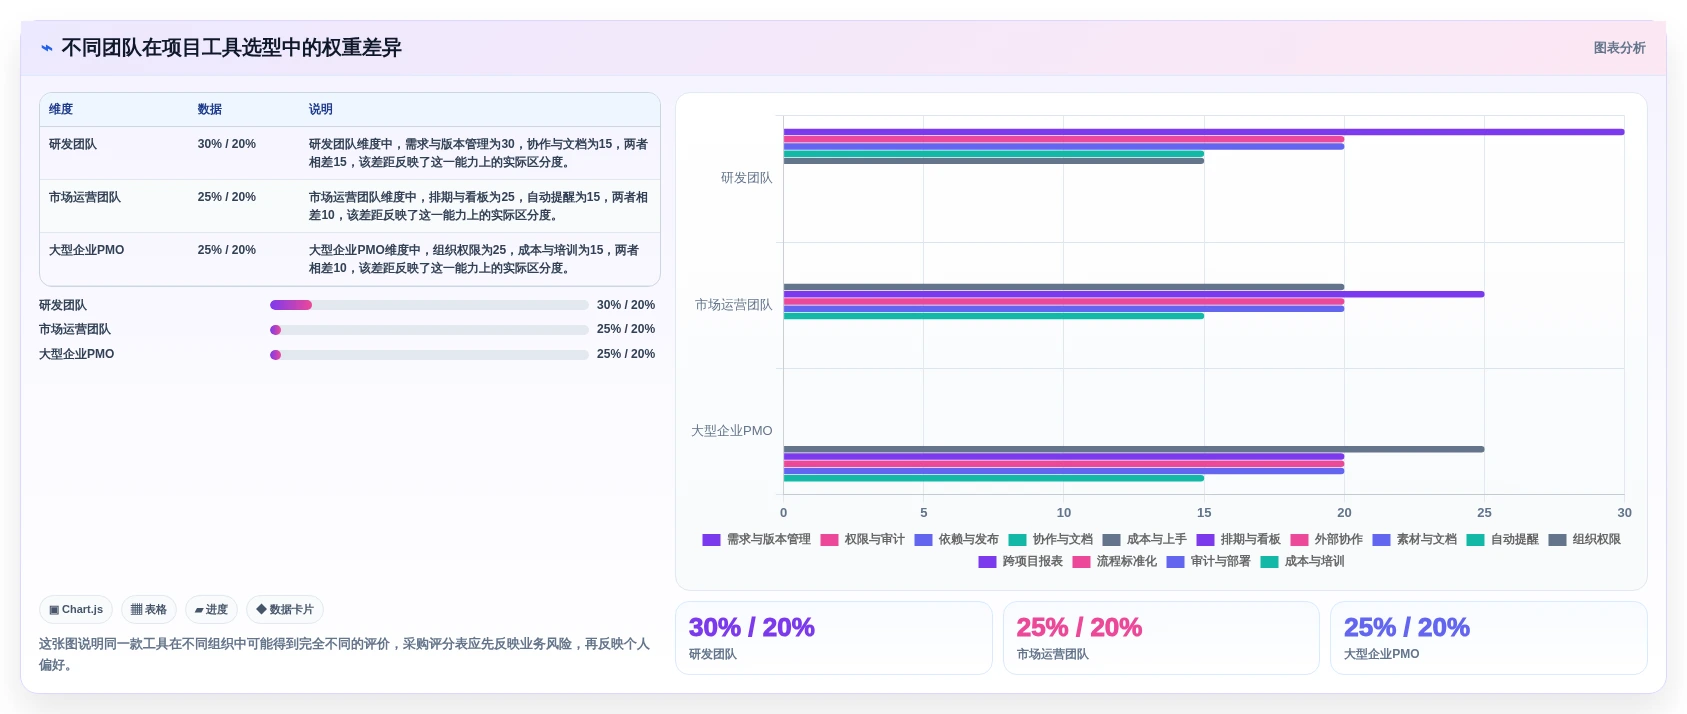Open the 30% / 20% 研发团队 data card

pos(834,638)
